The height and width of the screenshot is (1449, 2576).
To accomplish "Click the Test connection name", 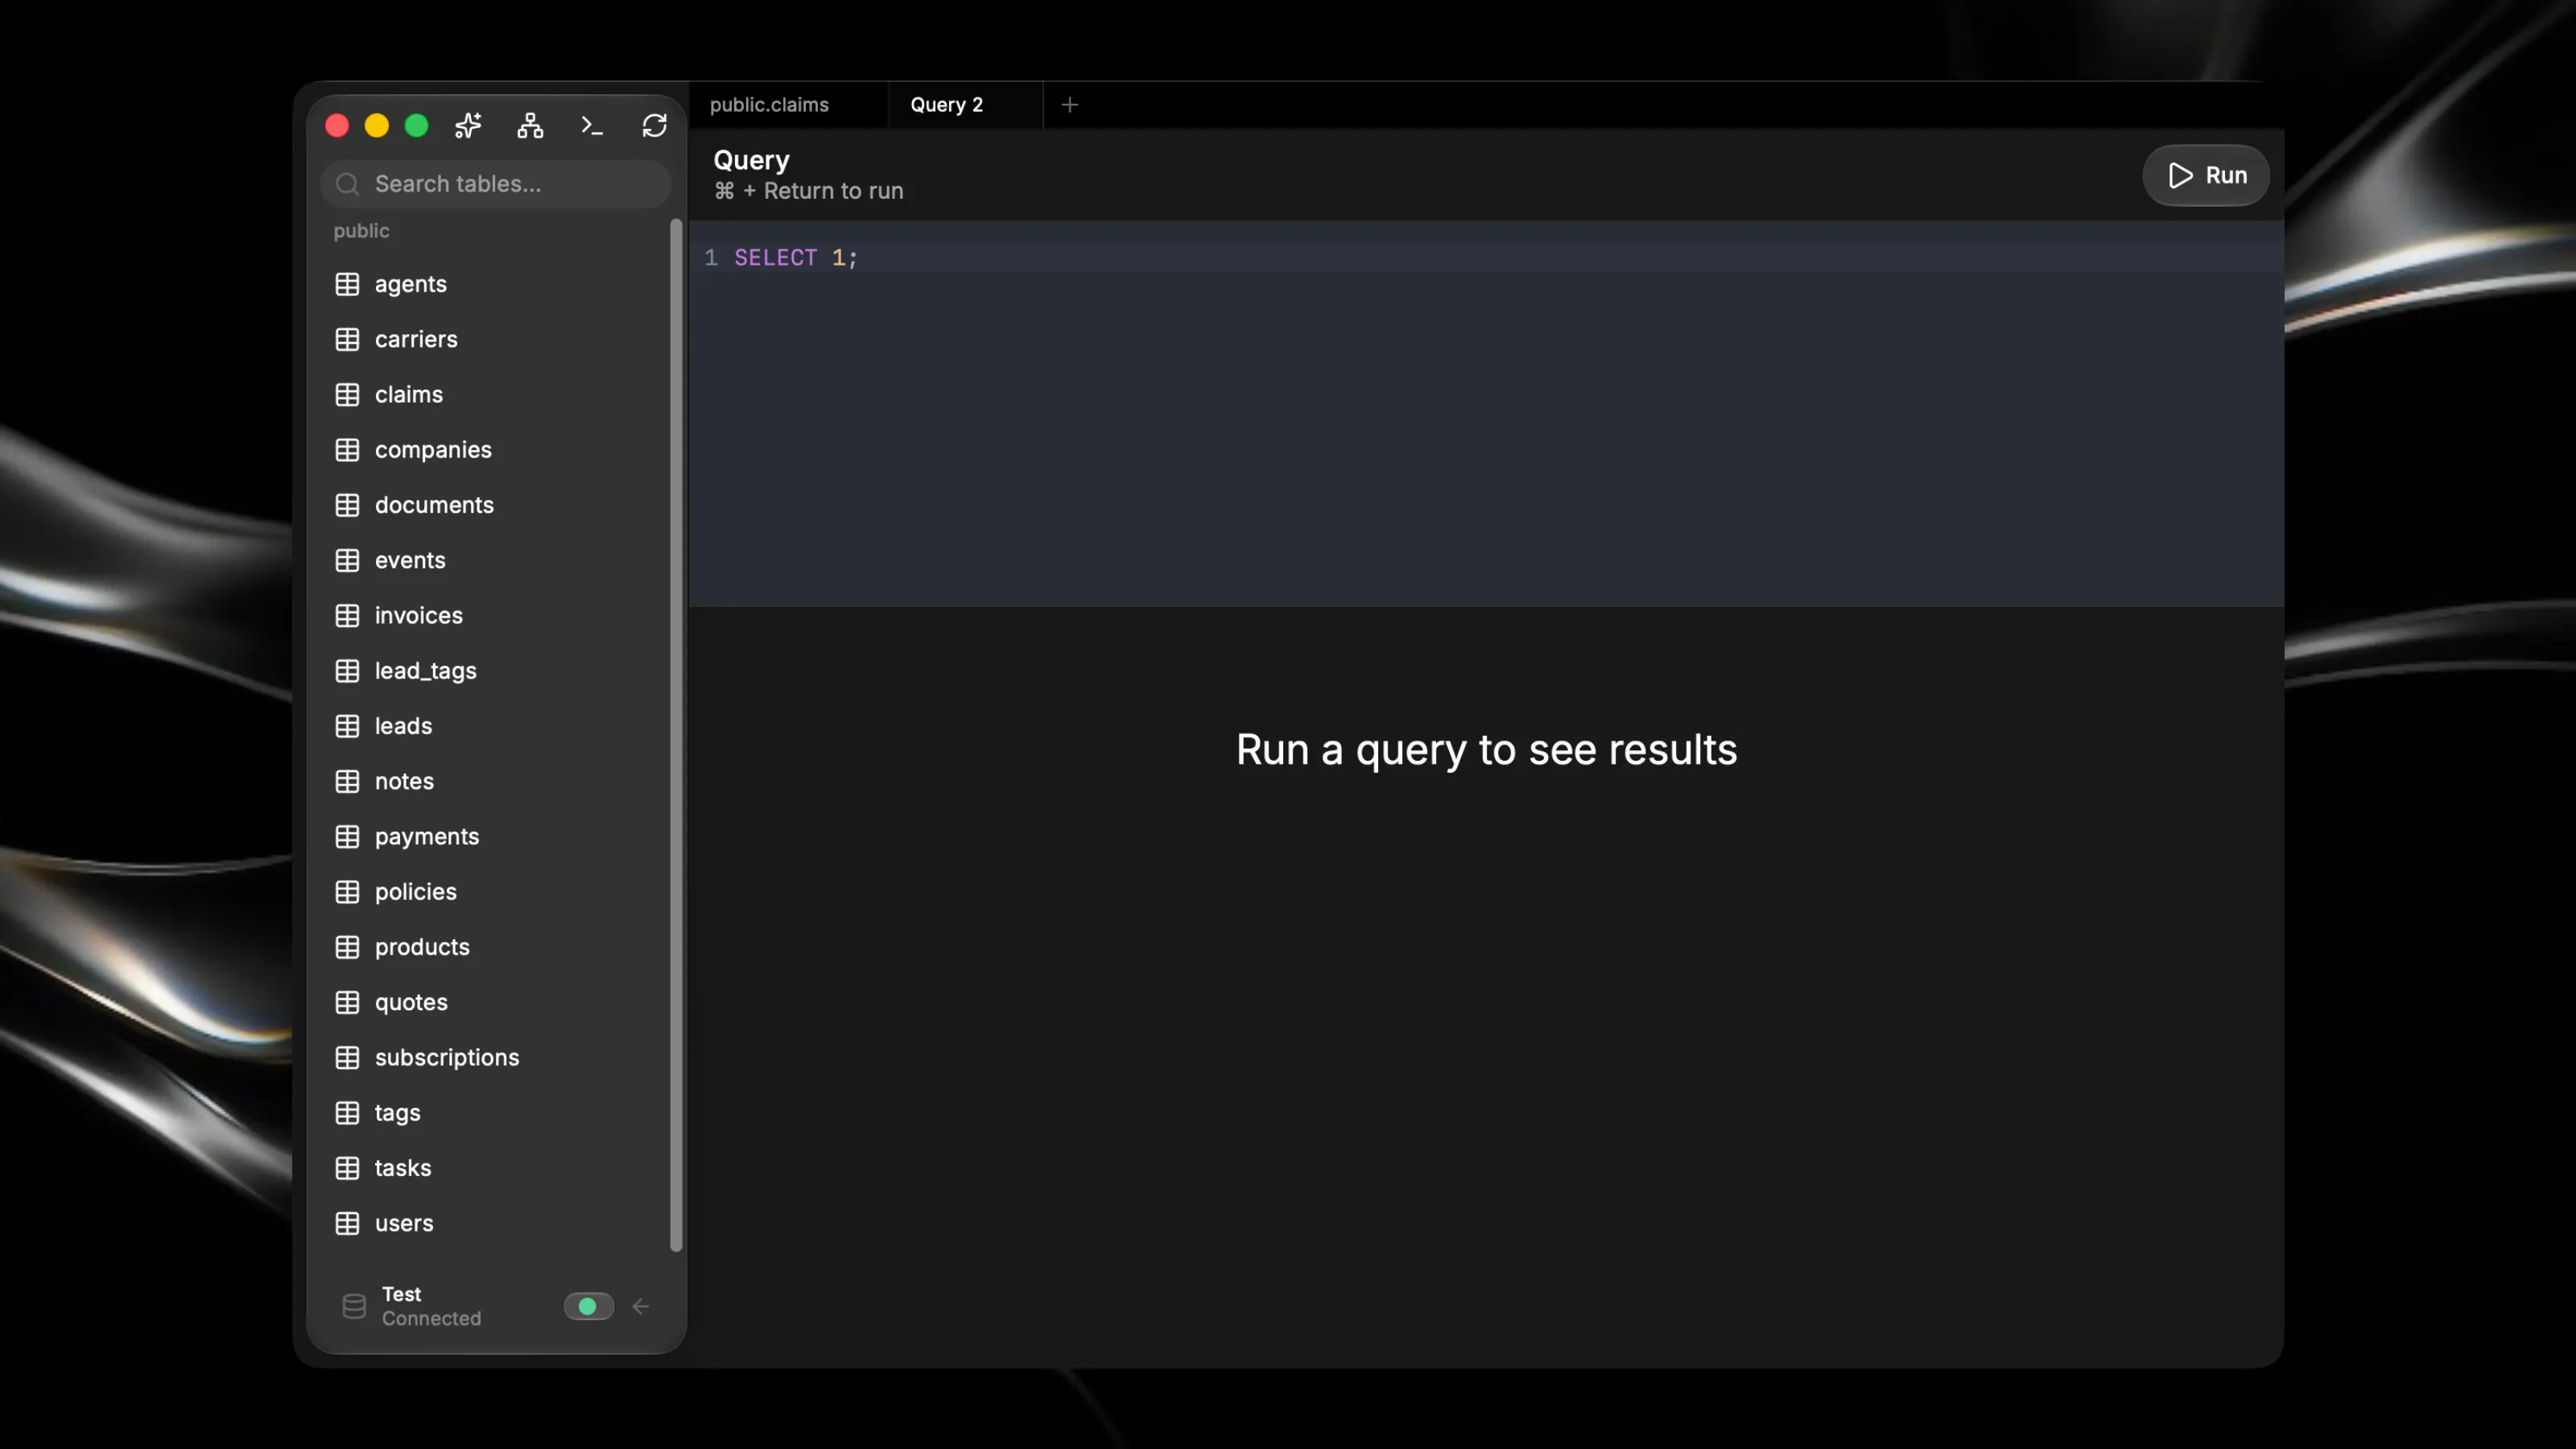I will 401,1294.
